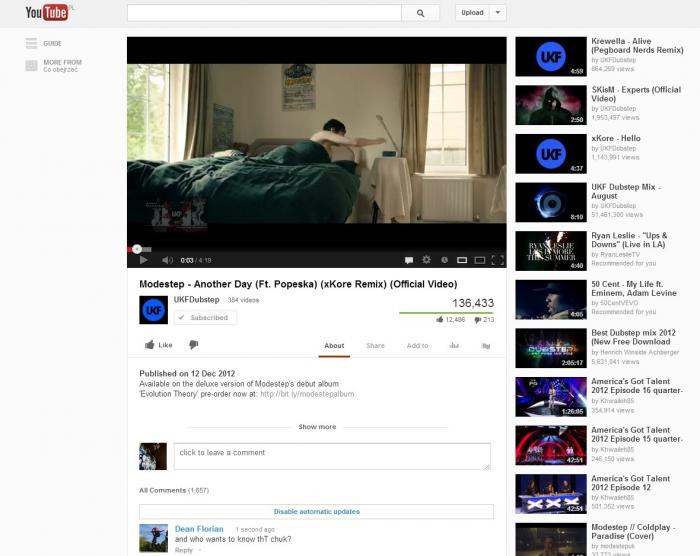Click Dean Florian's avatar image
Screen dimensions: 700x556
154,538
